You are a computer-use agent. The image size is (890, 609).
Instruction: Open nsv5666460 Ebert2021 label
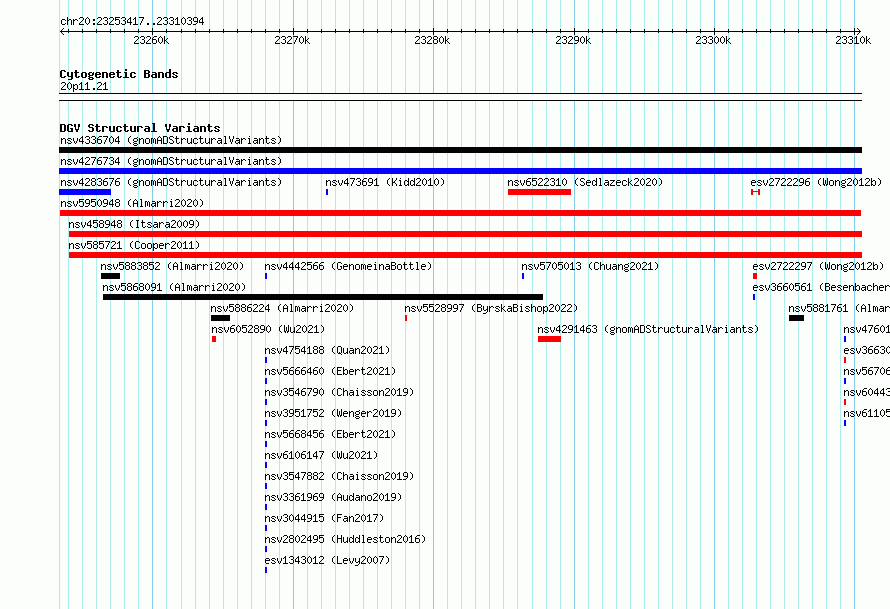[x=330, y=371]
